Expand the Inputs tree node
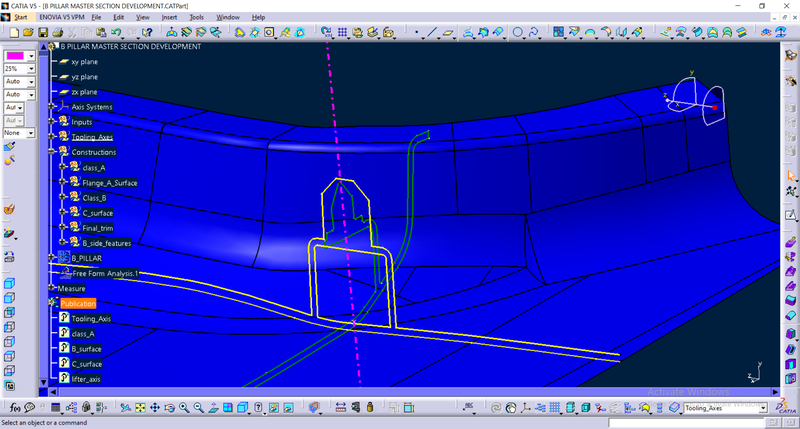Image resolution: width=800 pixels, height=429 pixels. coord(52,122)
